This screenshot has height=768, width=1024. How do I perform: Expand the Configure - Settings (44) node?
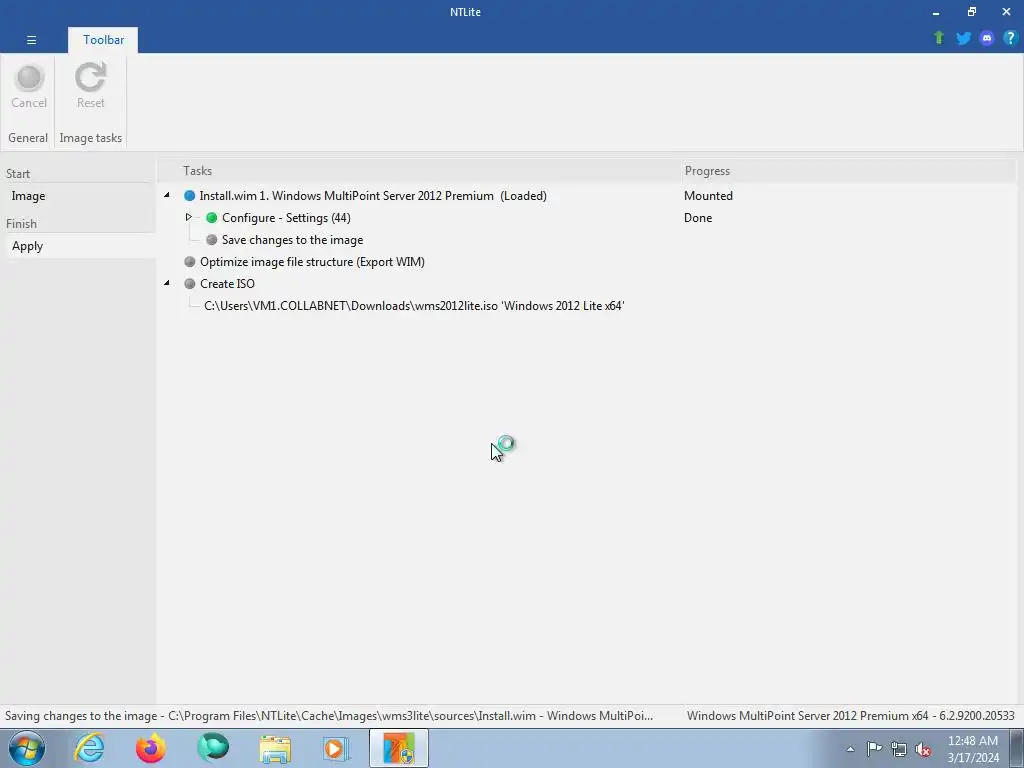pos(189,217)
